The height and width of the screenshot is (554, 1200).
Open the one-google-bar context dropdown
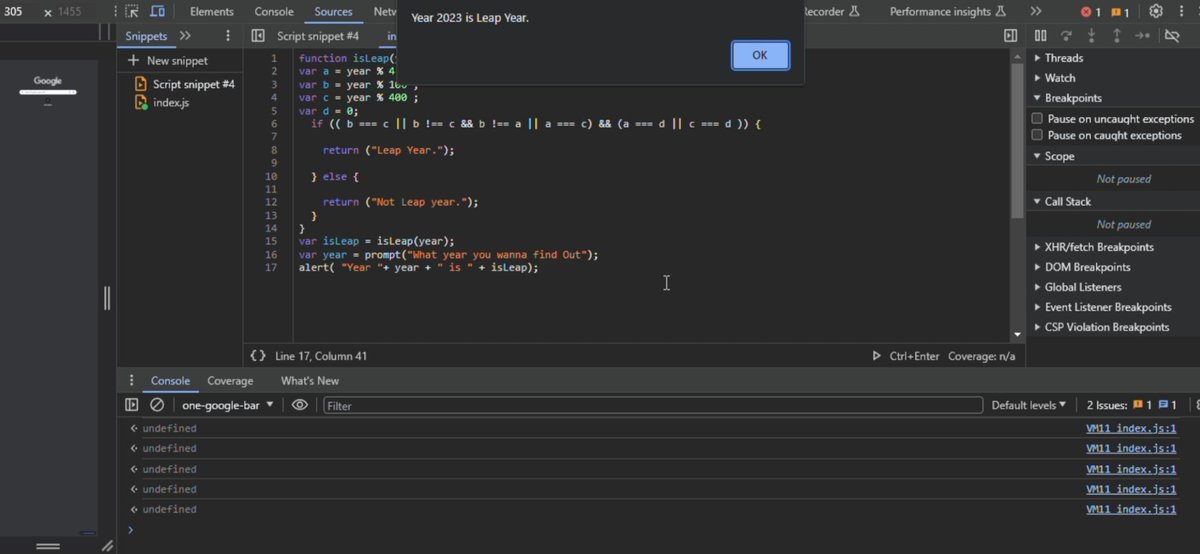click(227, 405)
